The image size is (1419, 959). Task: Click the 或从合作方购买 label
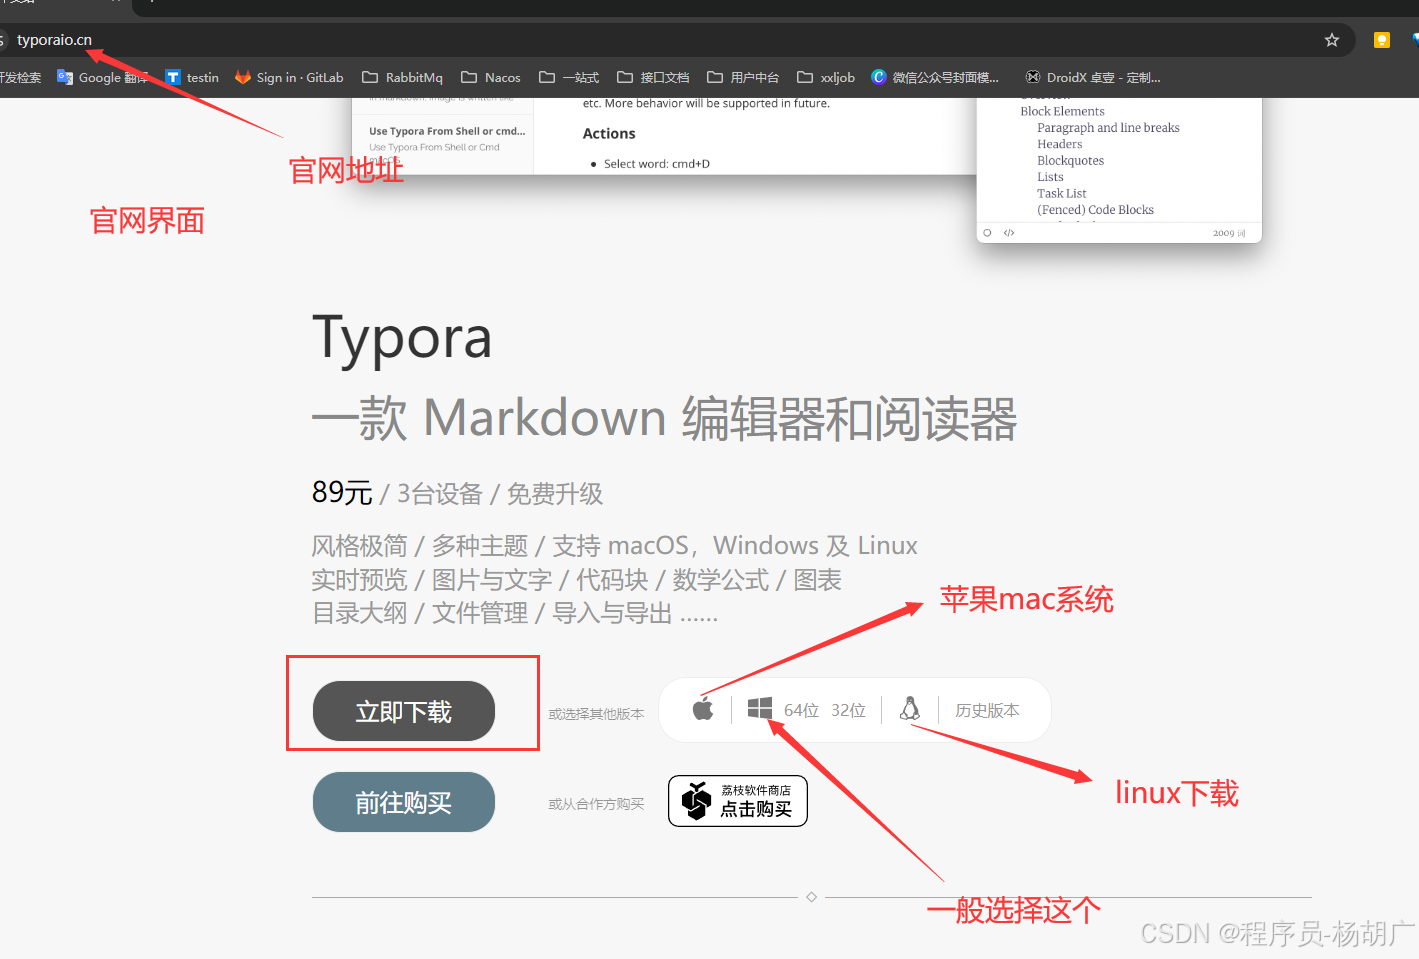pyautogui.click(x=596, y=804)
